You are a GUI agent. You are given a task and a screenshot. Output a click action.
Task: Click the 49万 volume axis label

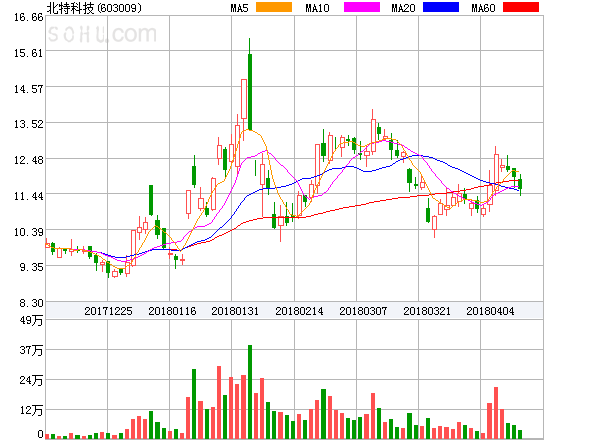31,320
